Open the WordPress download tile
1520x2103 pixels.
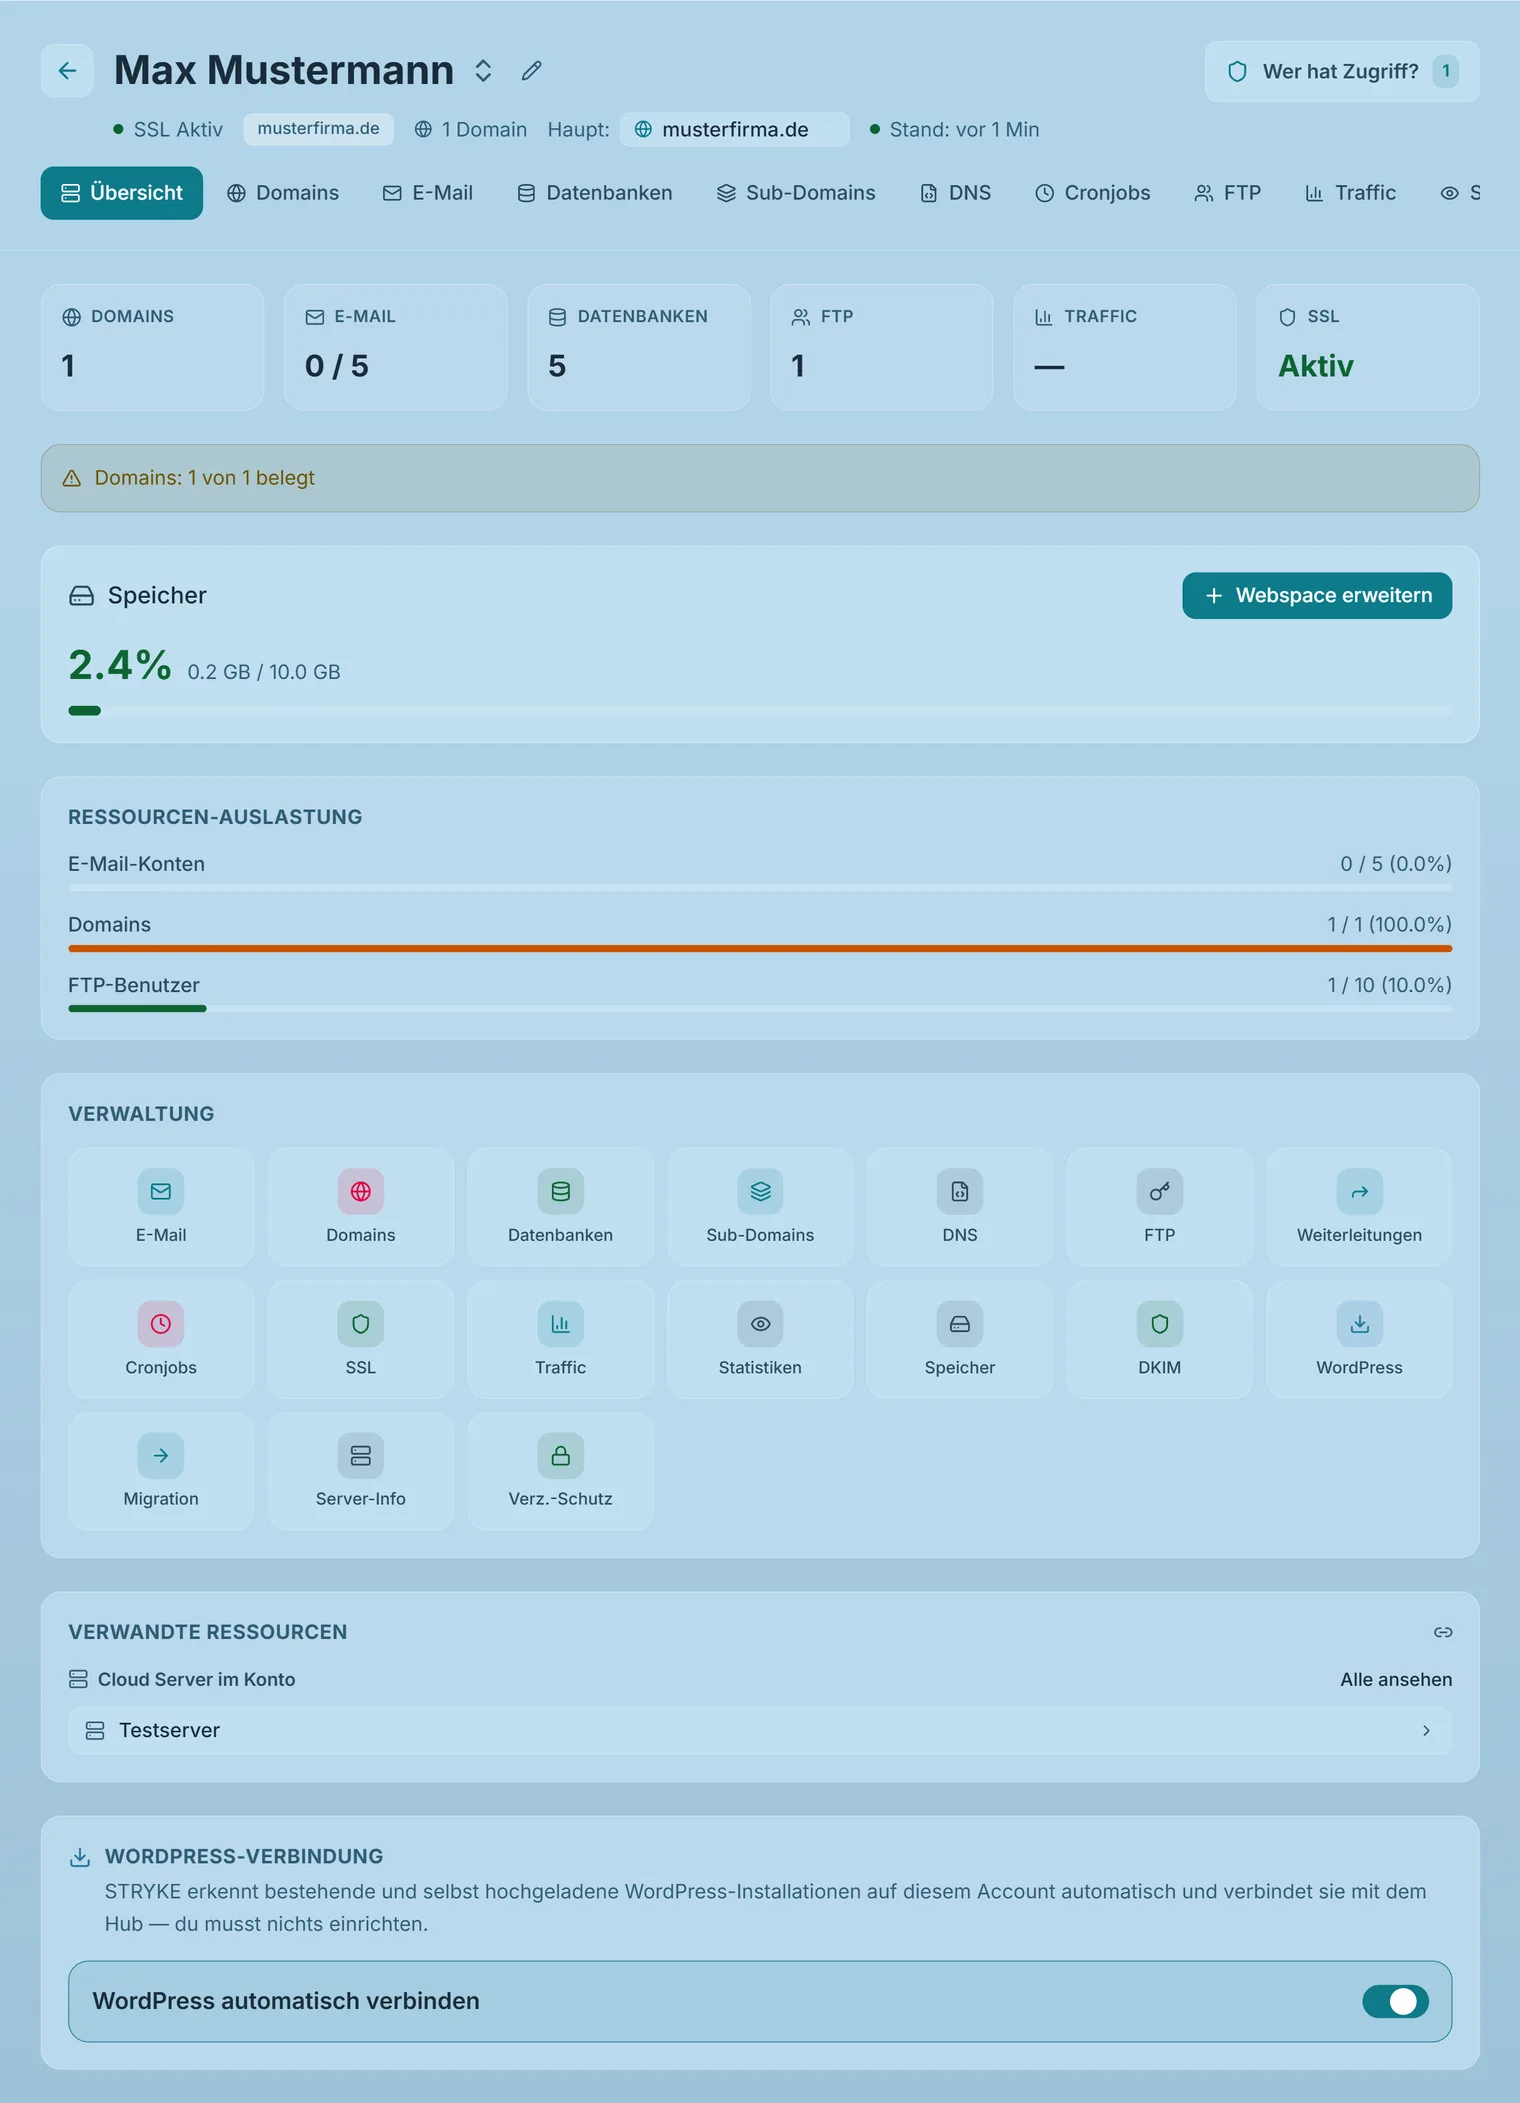click(1359, 1339)
